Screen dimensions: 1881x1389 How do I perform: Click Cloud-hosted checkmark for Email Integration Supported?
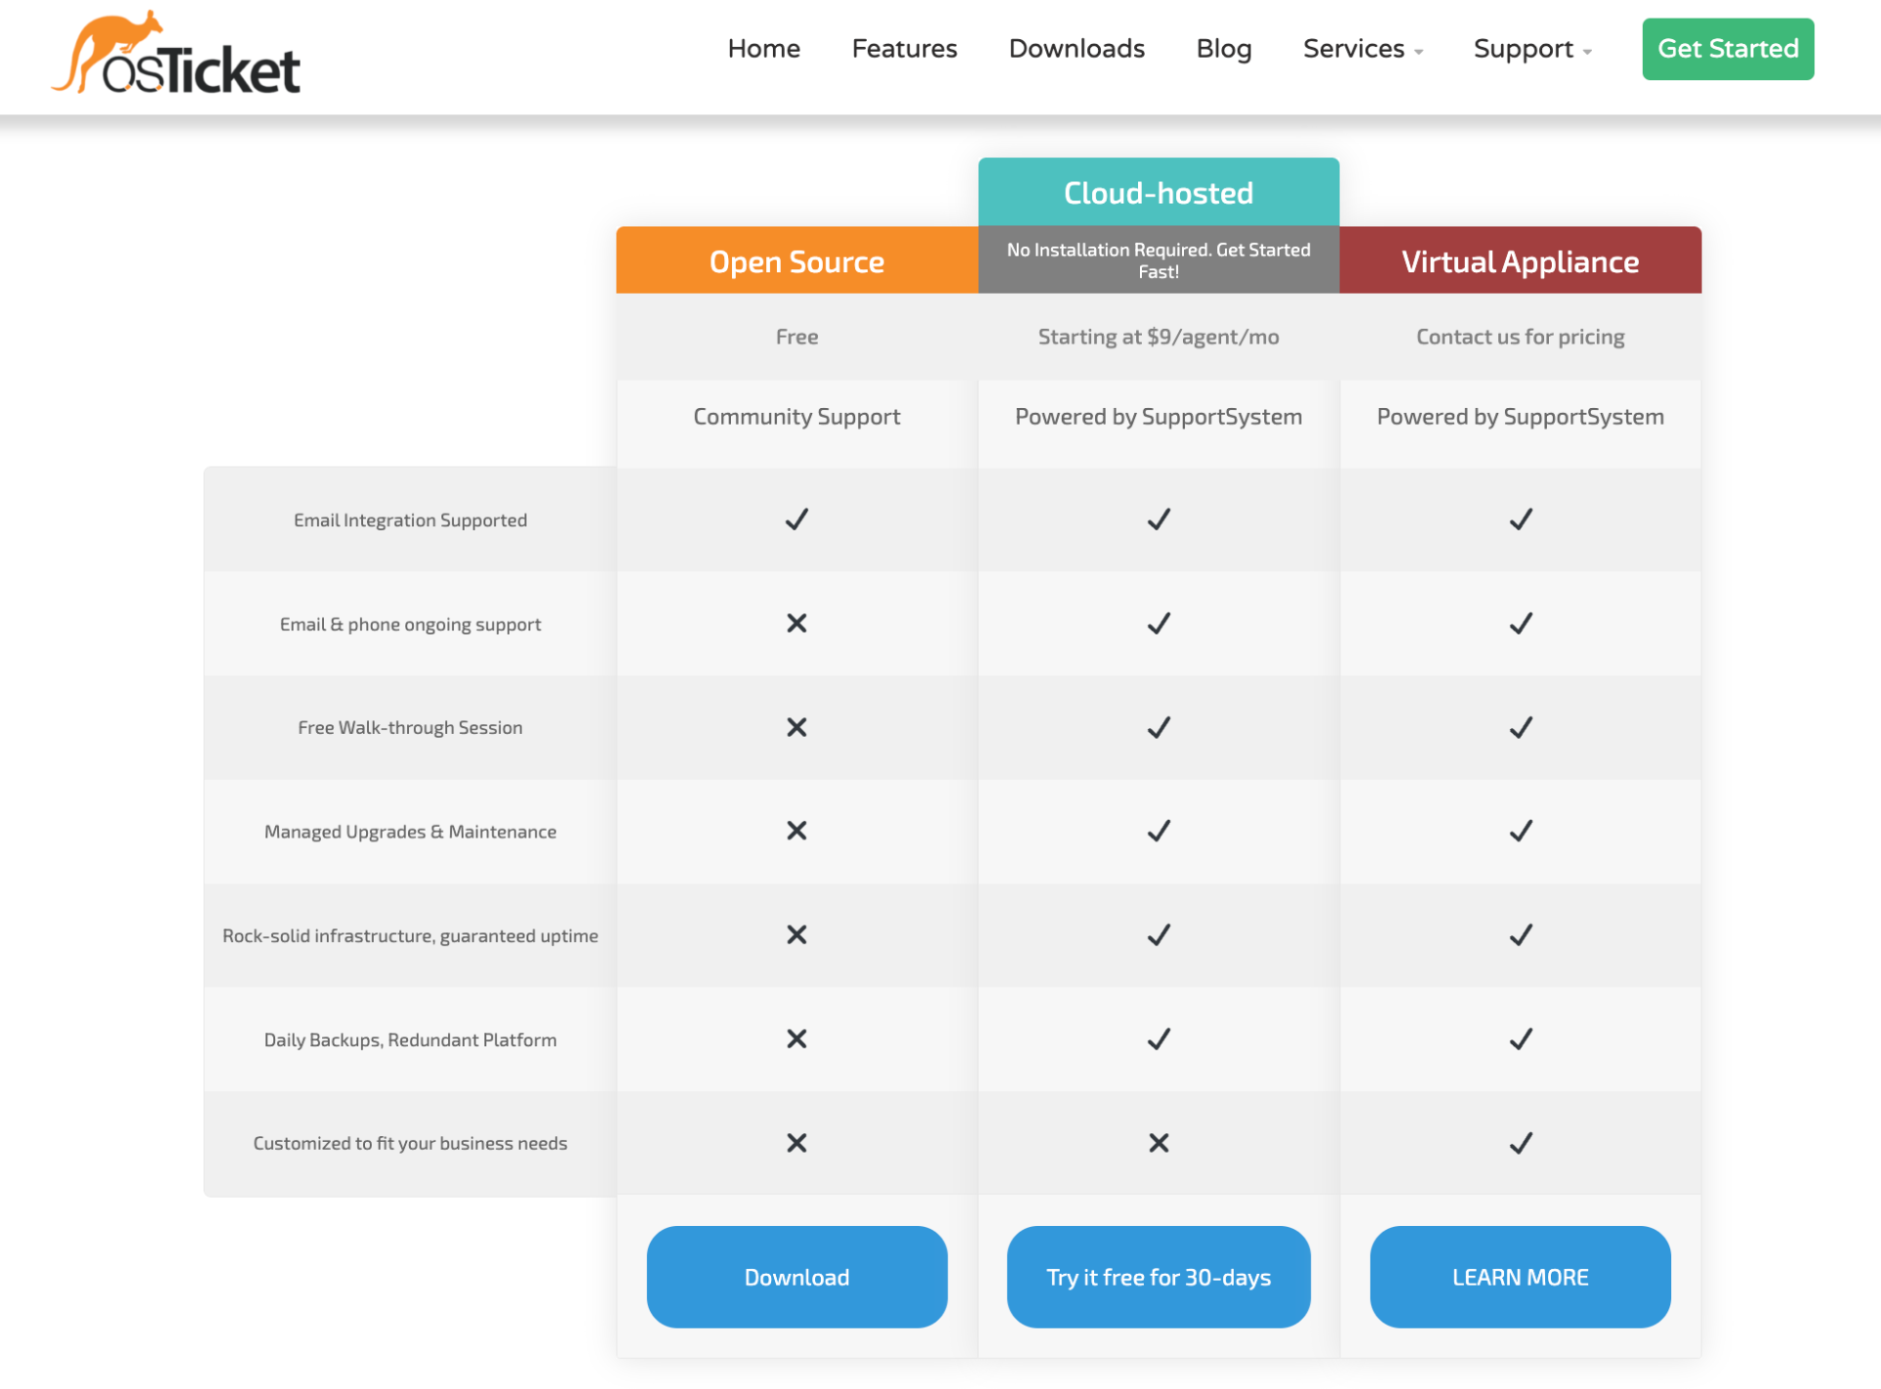(1159, 519)
